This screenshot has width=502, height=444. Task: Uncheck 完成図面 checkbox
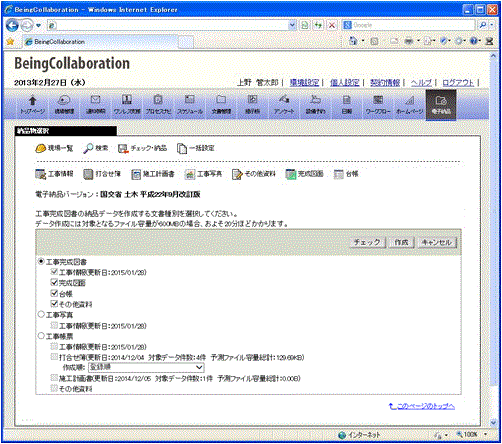[x=54, y=283]
